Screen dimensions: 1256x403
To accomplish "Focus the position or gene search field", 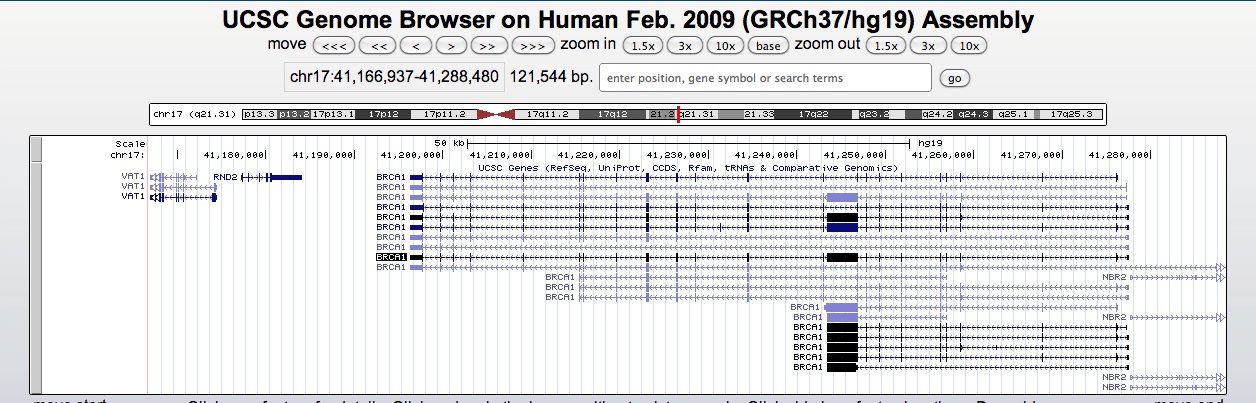I will click(765, 78).
